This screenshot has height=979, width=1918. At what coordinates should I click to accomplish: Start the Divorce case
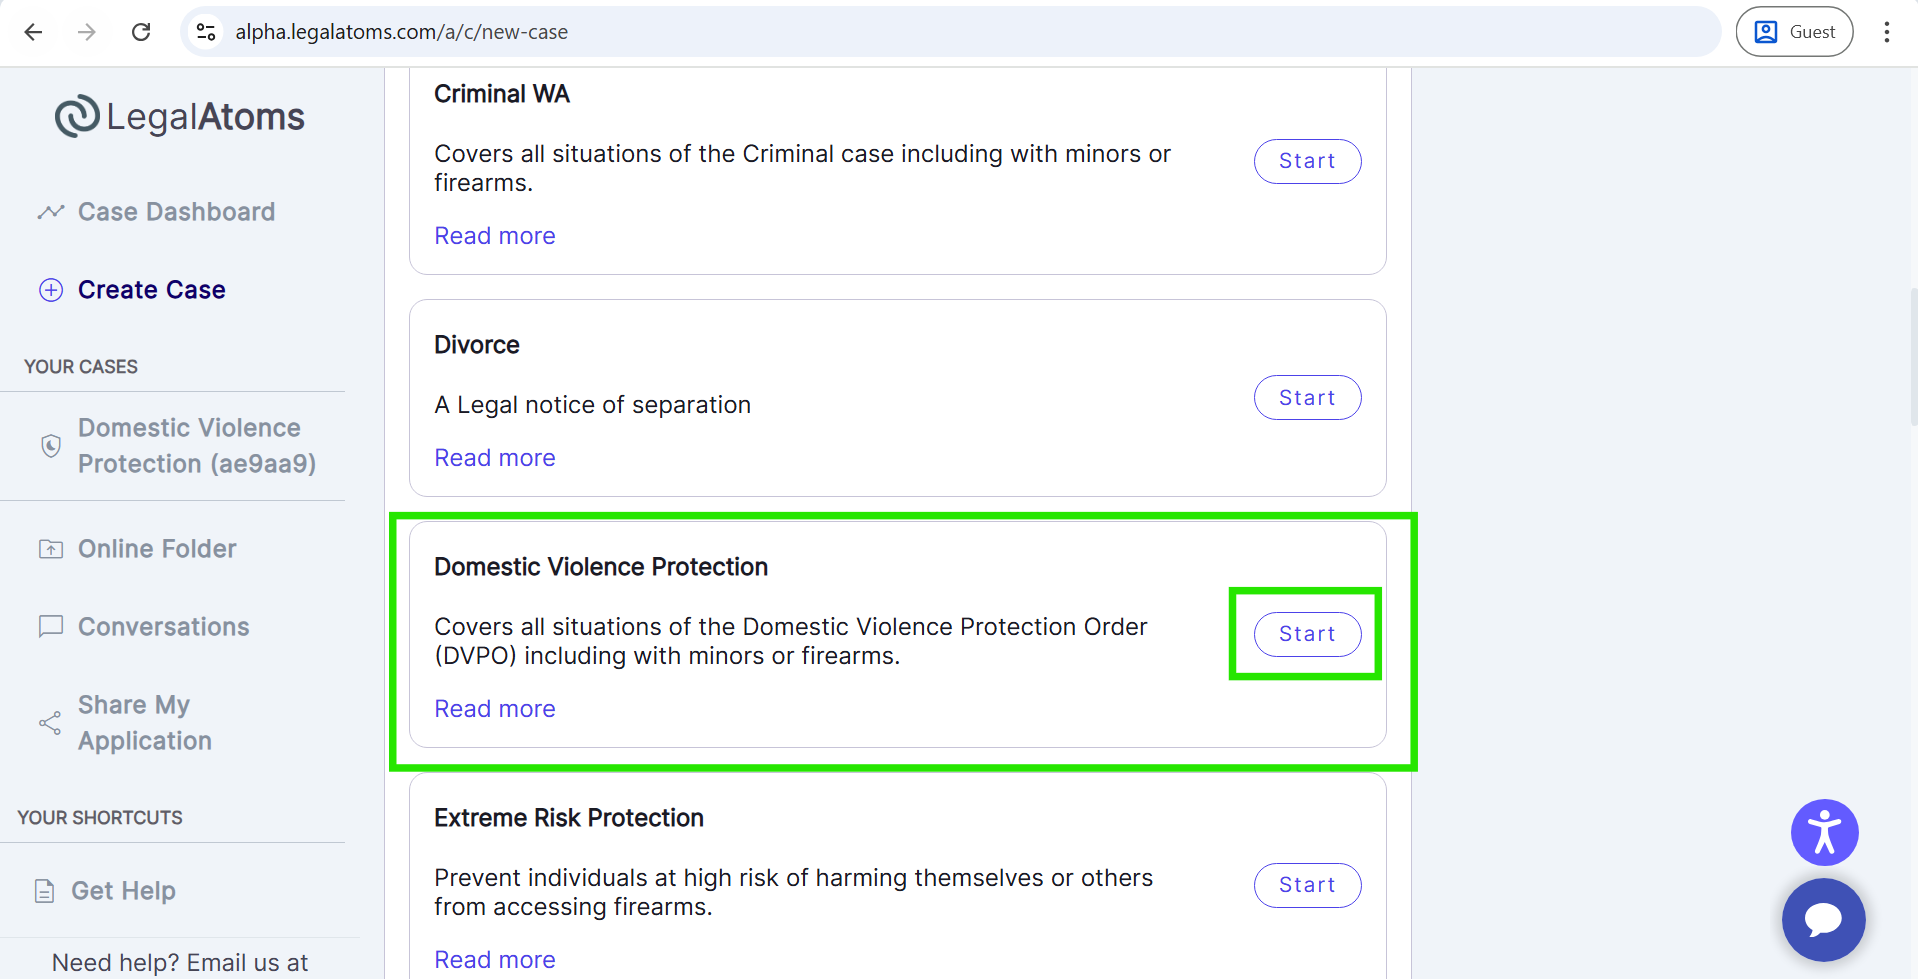(x=1307, y=398)
